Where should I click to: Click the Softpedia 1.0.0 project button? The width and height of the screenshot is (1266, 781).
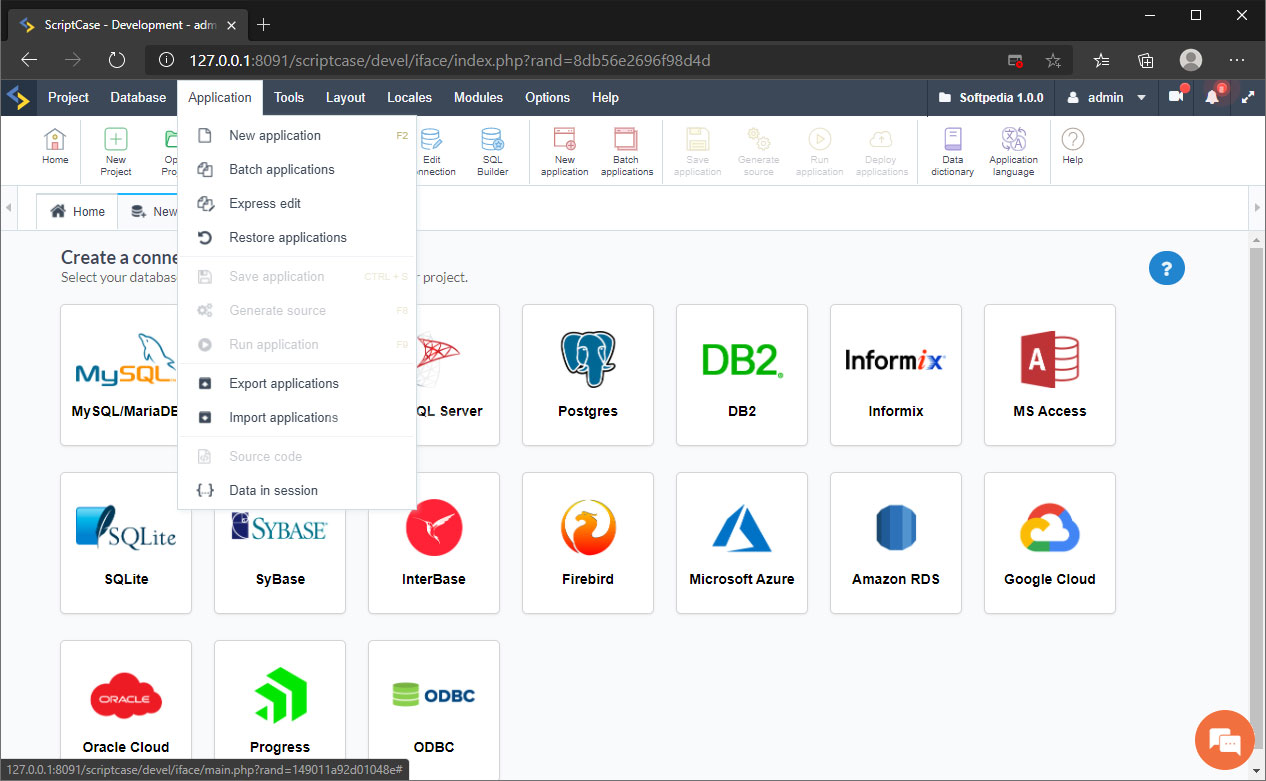[992, 97]
